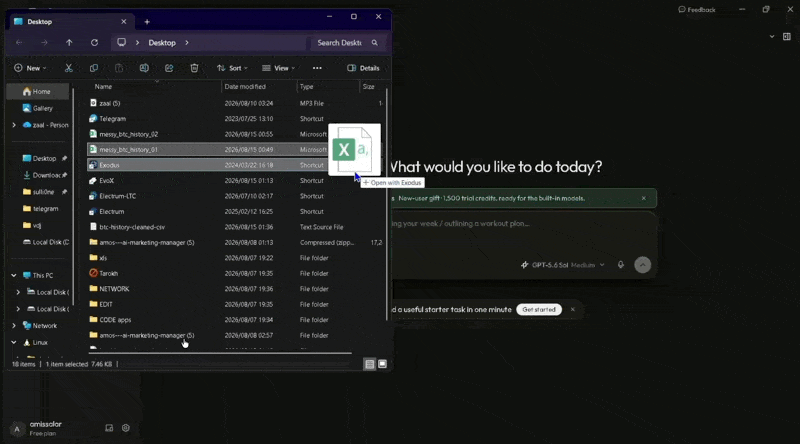The height and width of the screenshot is (444, 800).
Task: Collapse the This PC tree node
Action: [x=14, y=276]
